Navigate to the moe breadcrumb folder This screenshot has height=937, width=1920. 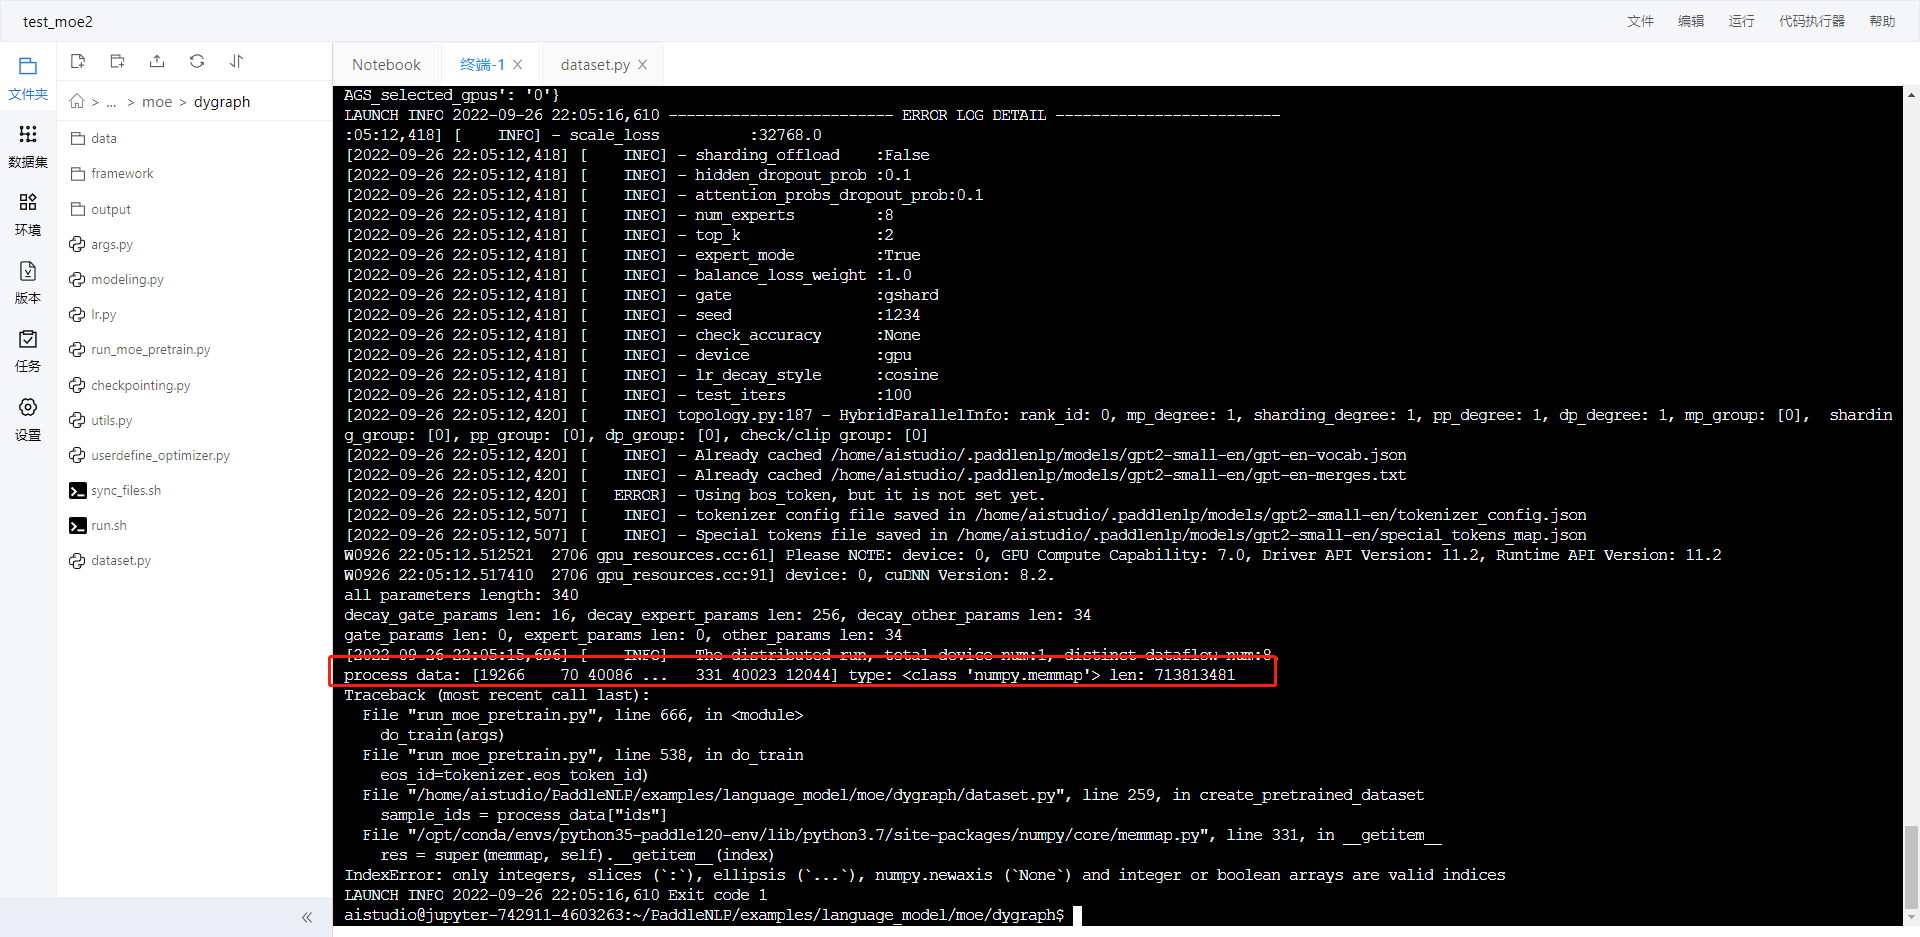point(156,101)
